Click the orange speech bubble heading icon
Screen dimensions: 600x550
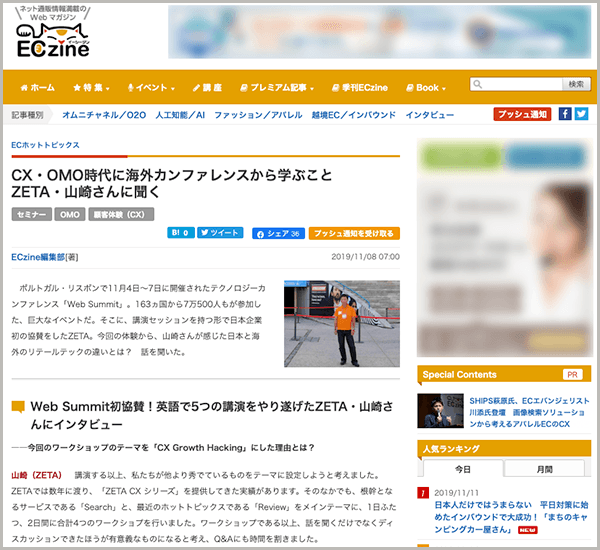click(x=18, y=407)
